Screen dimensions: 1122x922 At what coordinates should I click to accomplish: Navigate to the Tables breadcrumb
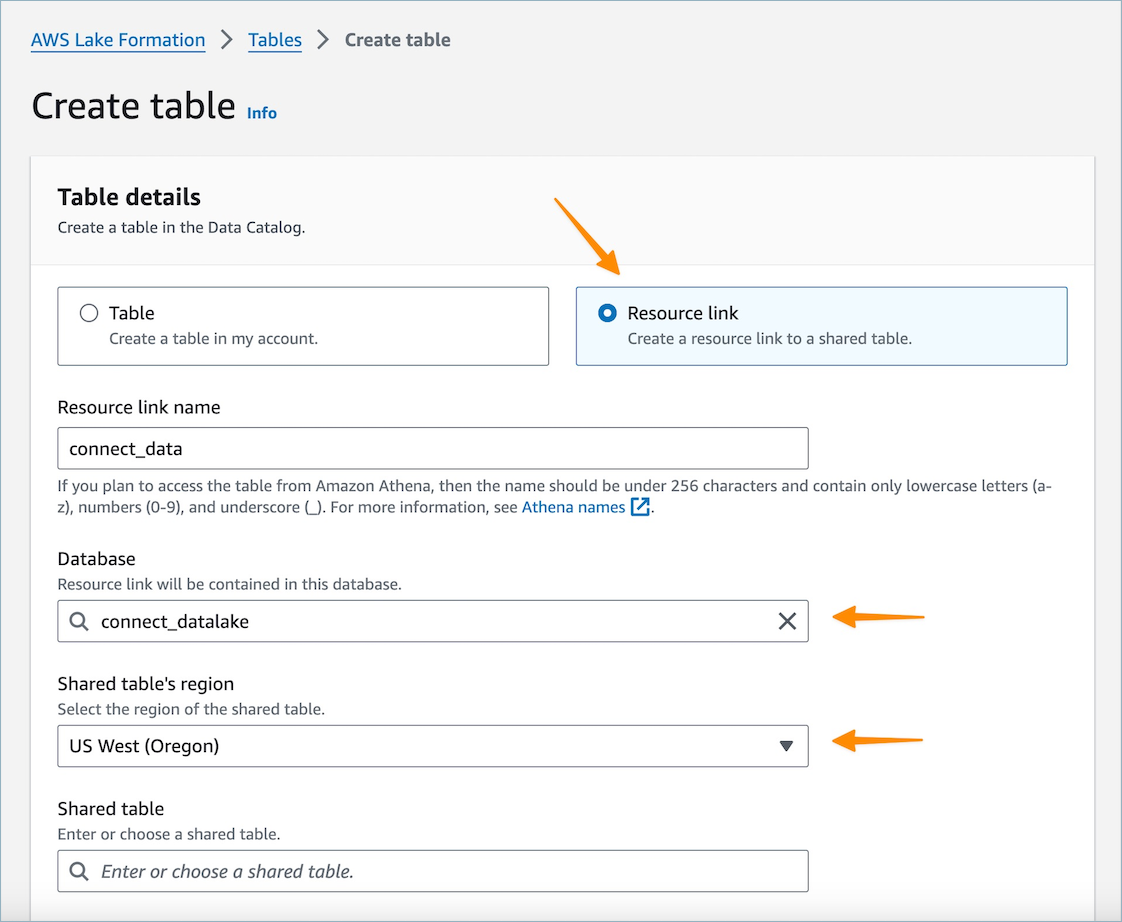(x=275, y=40)
